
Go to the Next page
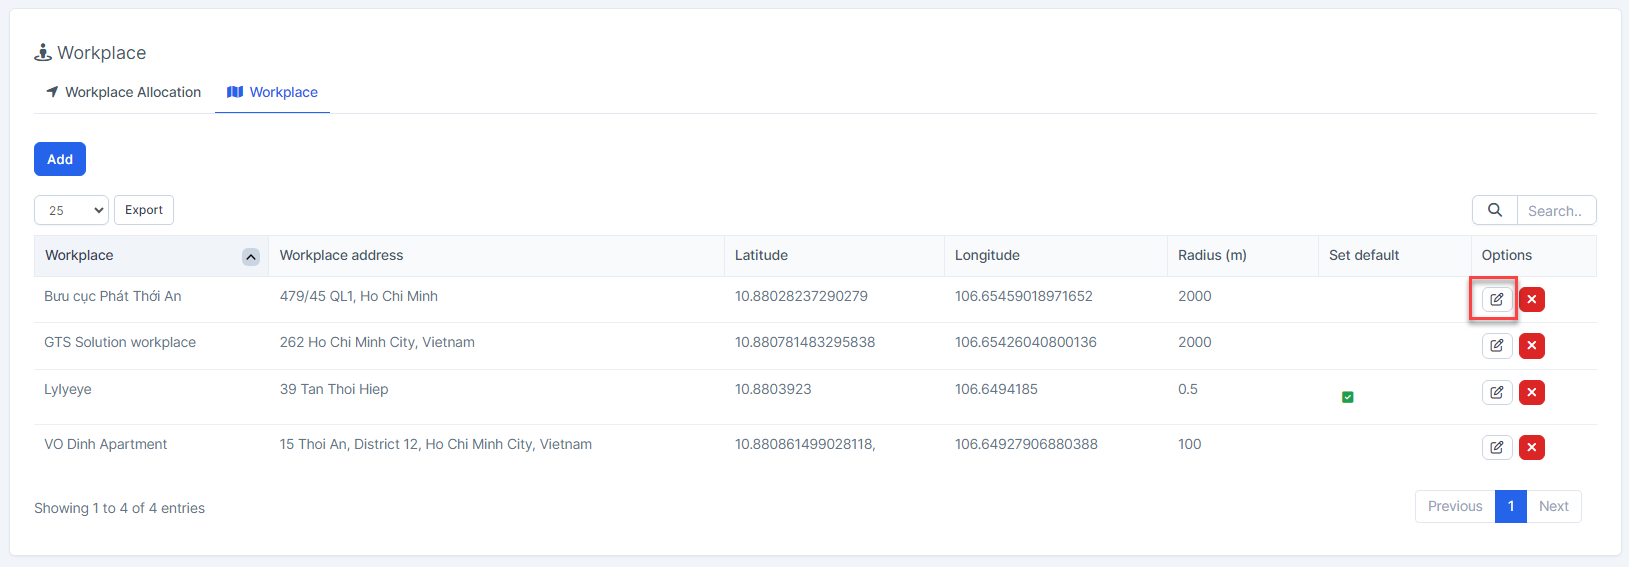click(x=1553, y=506)
